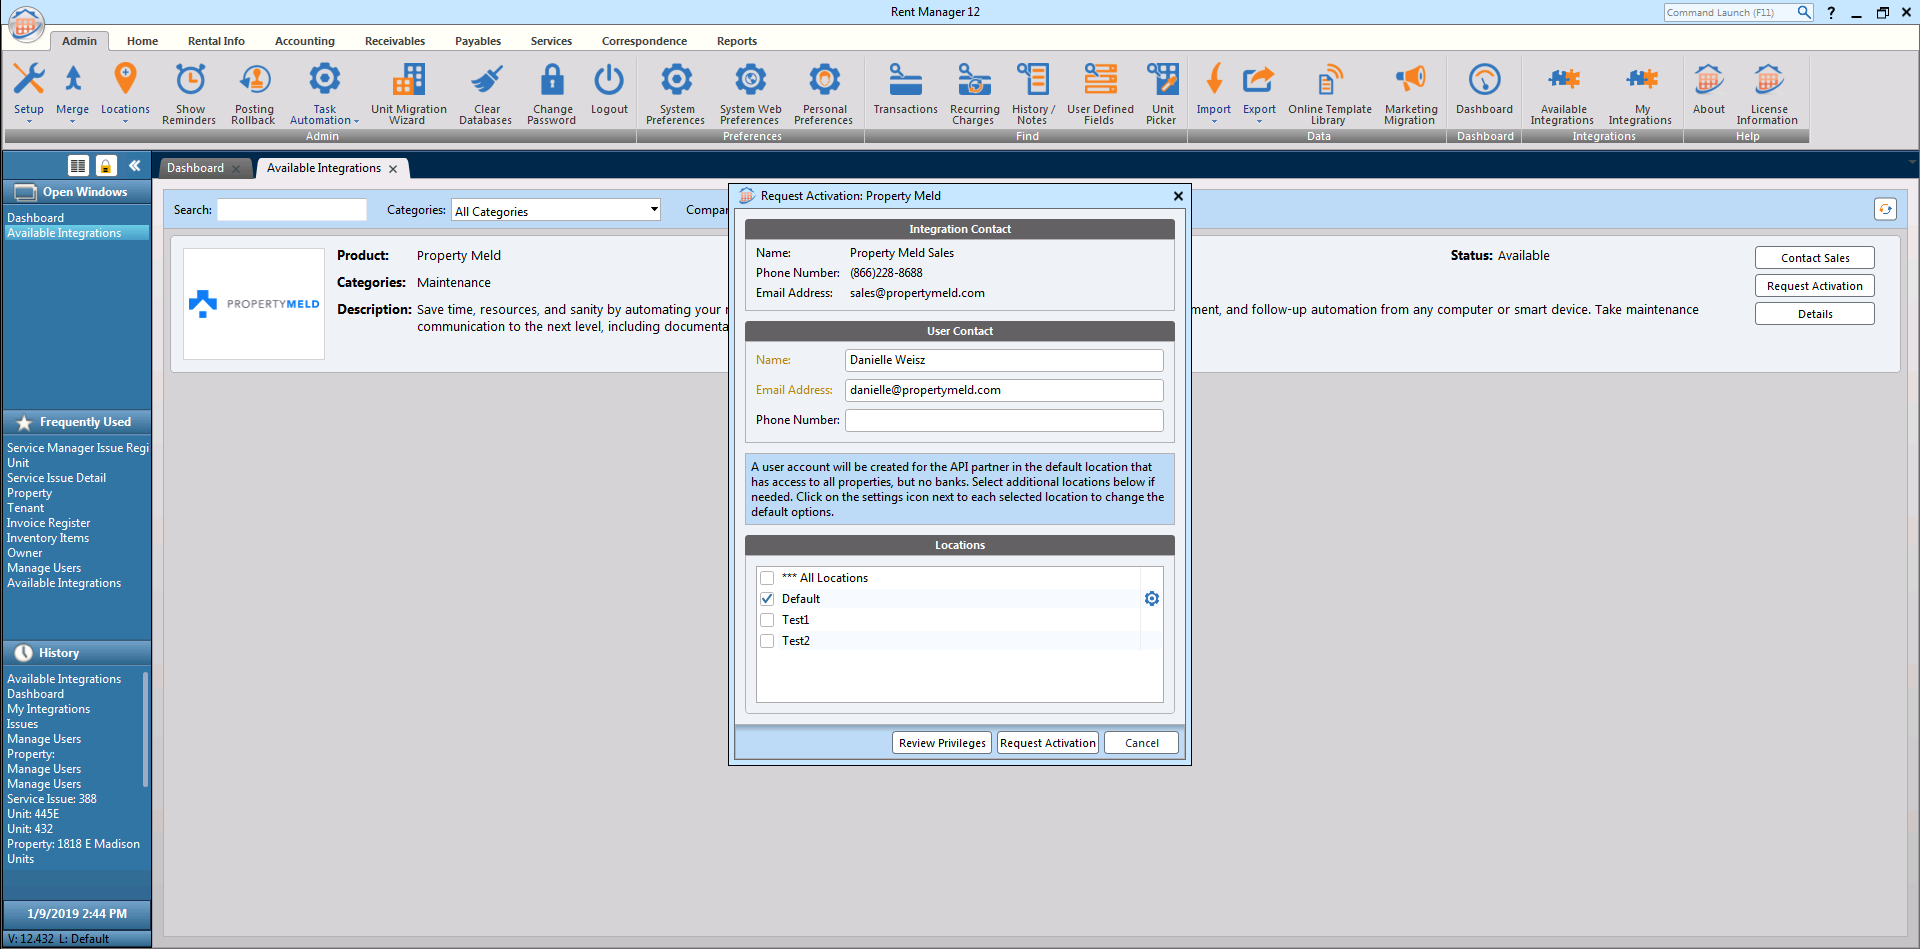Click the Default location settings gear
The image size is (1920, 949).
[1152, 599]
